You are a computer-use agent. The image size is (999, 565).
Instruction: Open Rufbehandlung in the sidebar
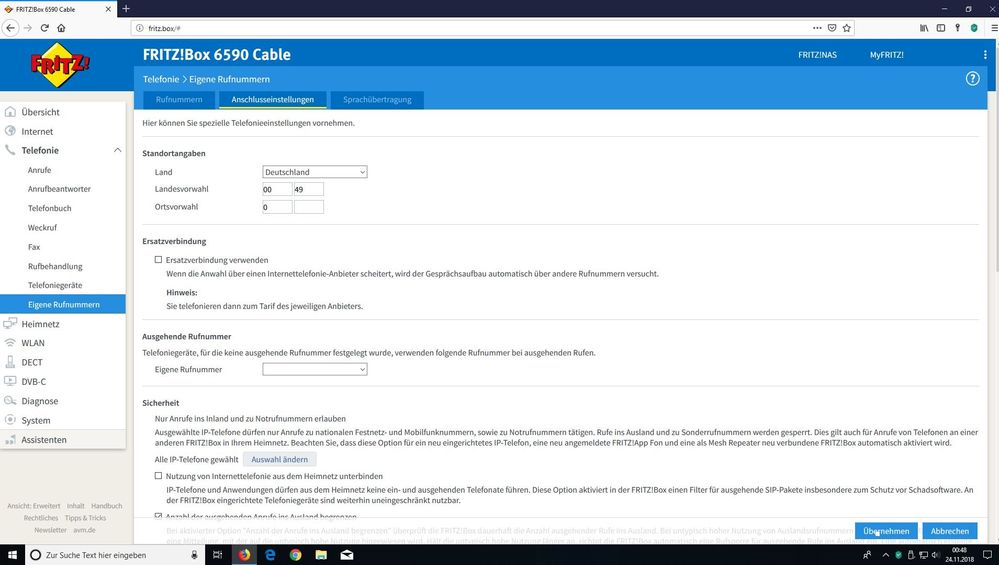click(55, 266)
